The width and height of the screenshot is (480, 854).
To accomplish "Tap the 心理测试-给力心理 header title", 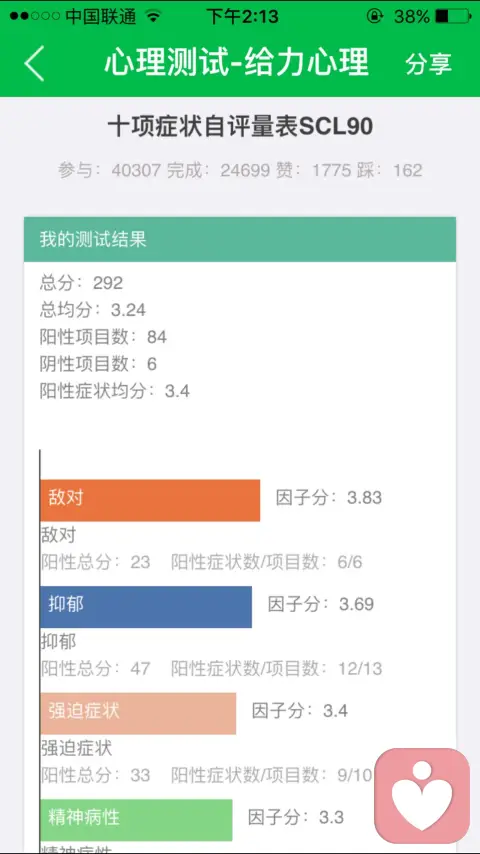I will point(236,62).
